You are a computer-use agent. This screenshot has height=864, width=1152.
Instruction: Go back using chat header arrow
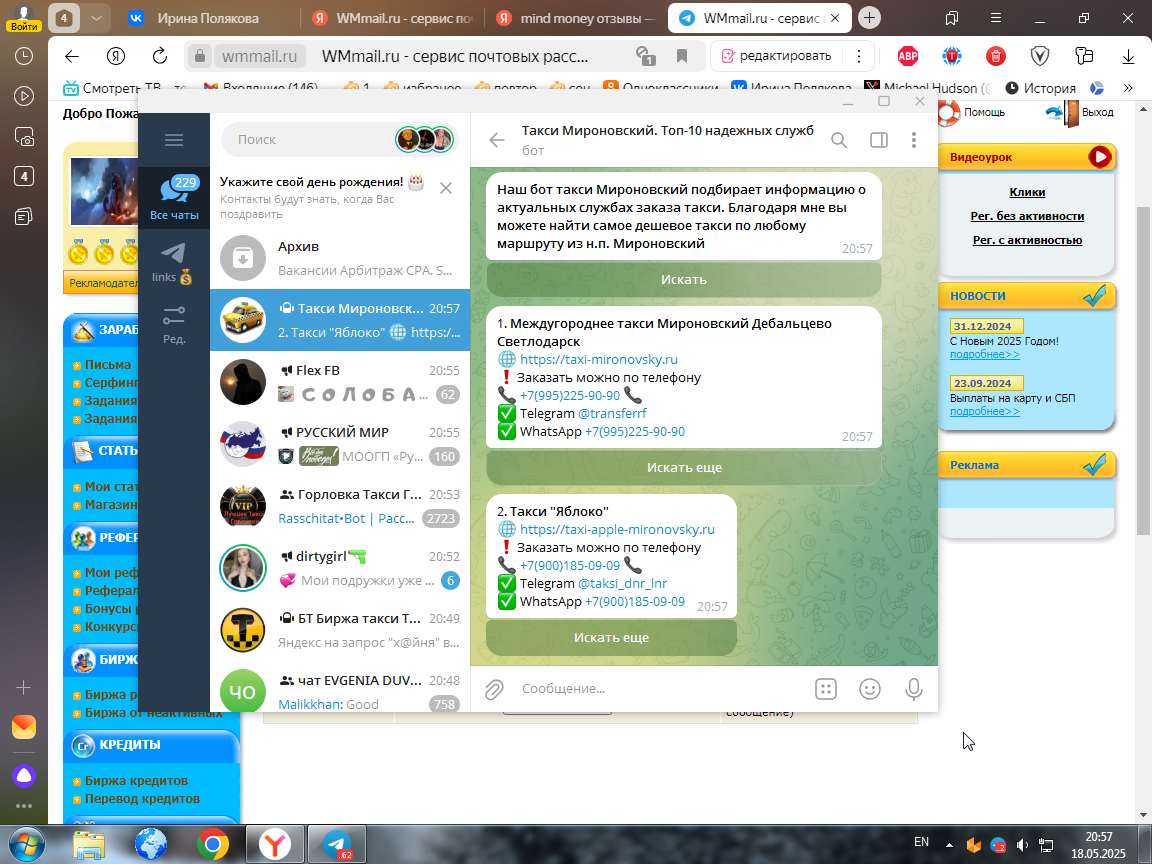(x=497, y=140)
